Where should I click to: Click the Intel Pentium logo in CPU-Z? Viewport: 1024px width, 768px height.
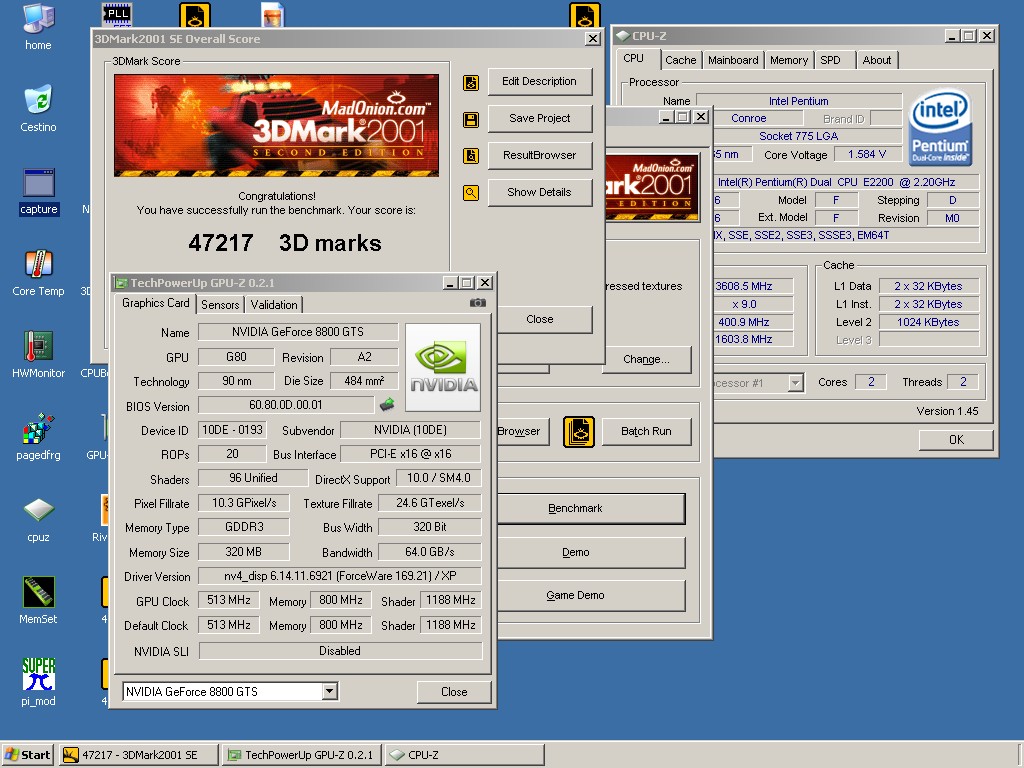(941, 127)
